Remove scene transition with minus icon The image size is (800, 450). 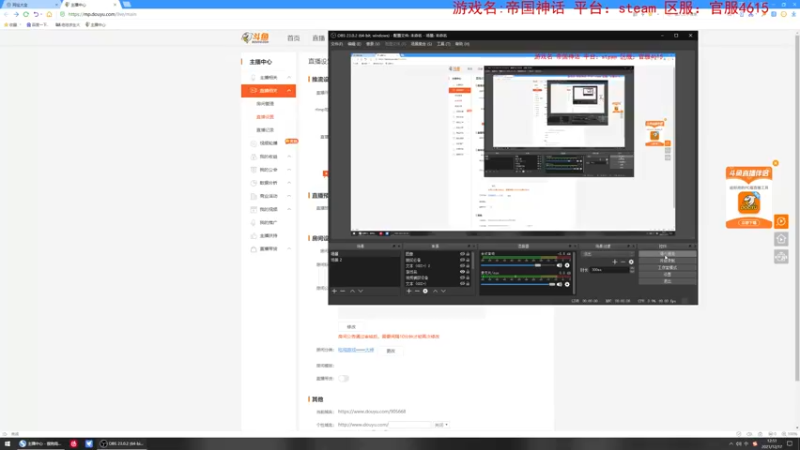coord(623,262)
